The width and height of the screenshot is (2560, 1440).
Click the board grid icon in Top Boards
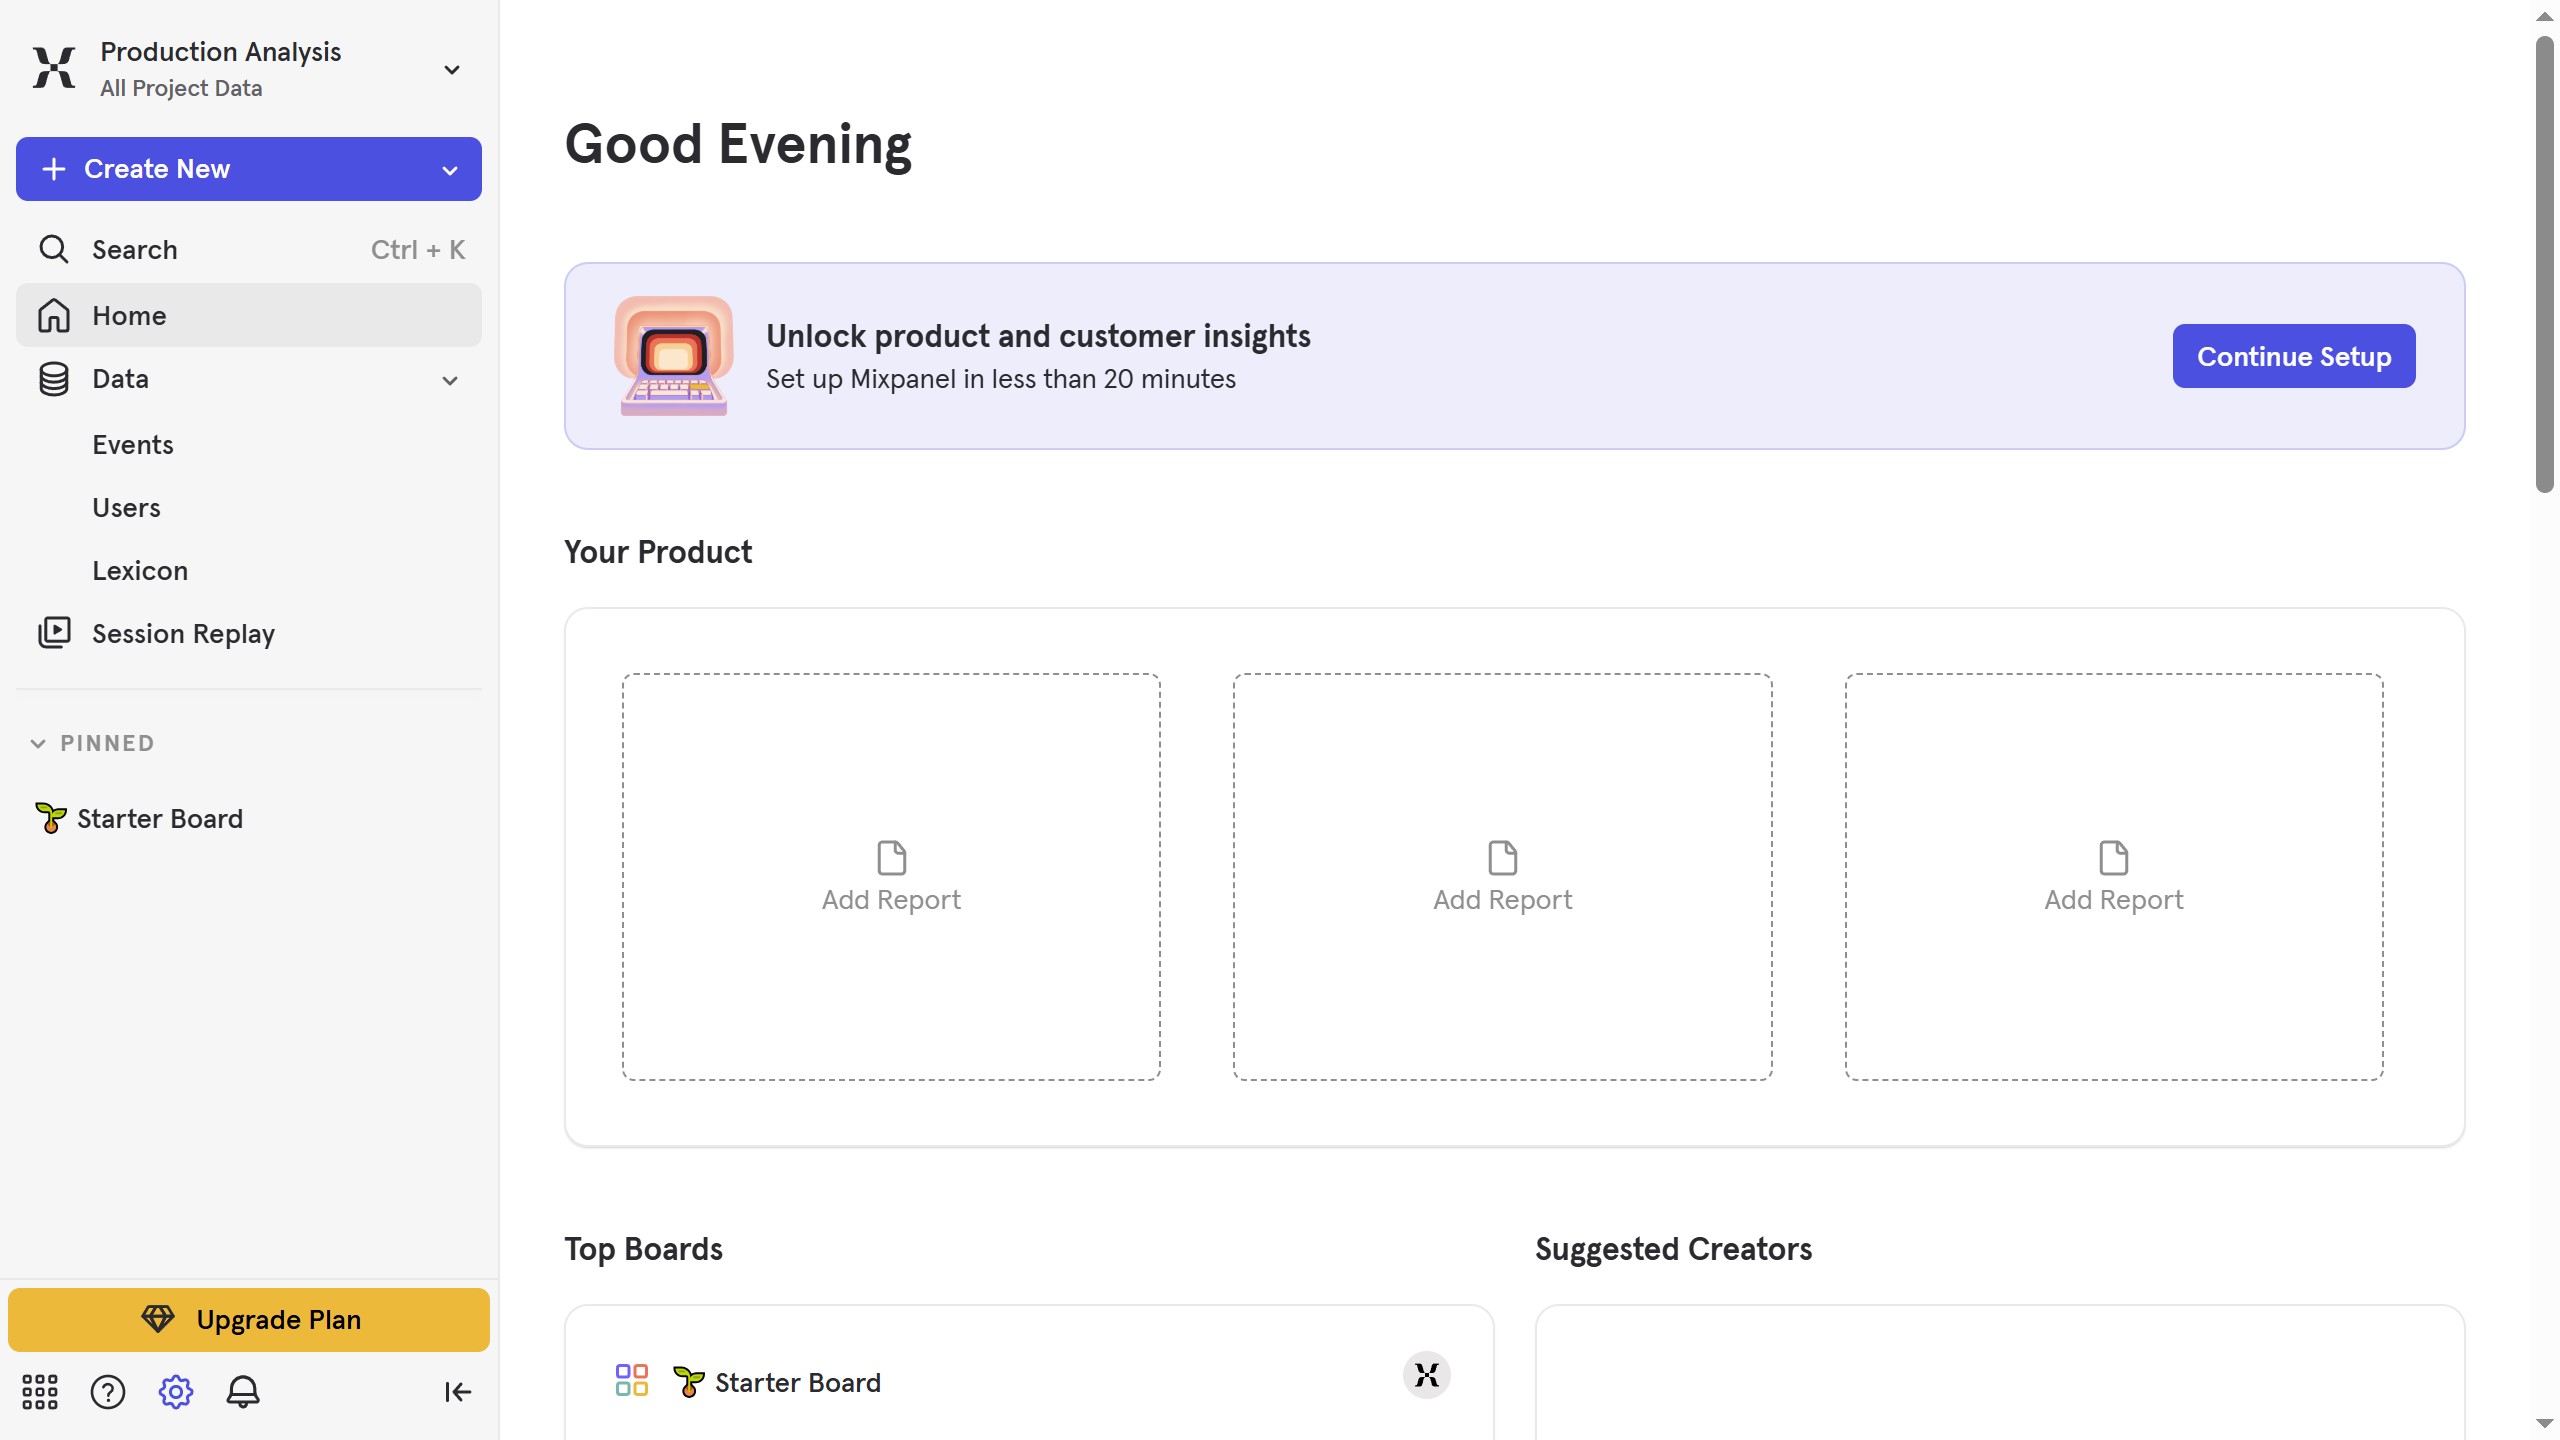[632, 1381]
